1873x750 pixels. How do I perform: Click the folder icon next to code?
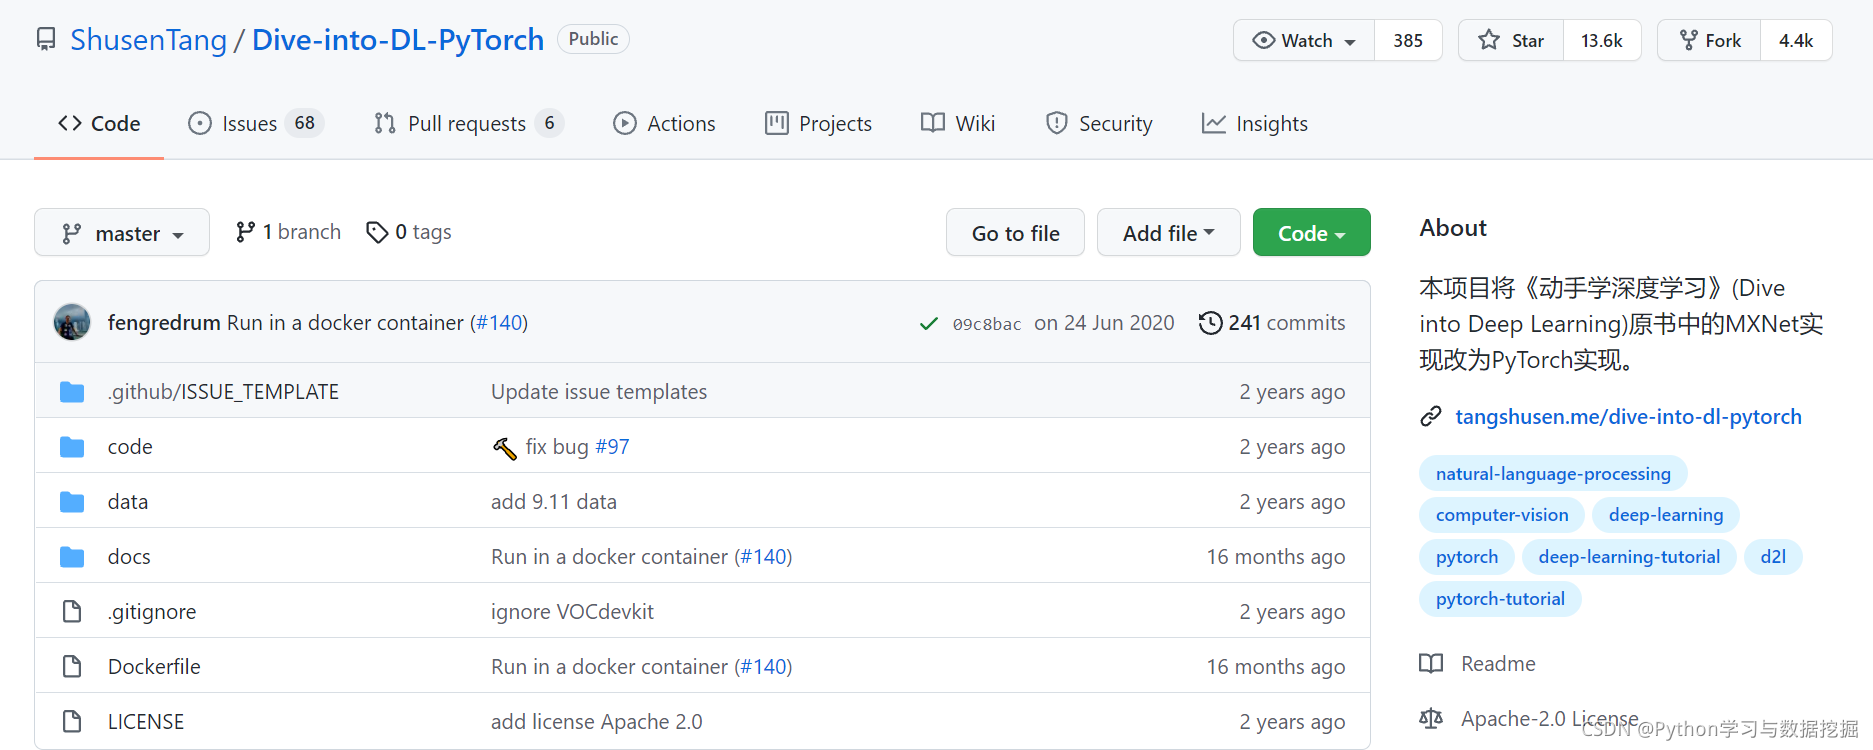pyautogui.click(x=72, y=447)
